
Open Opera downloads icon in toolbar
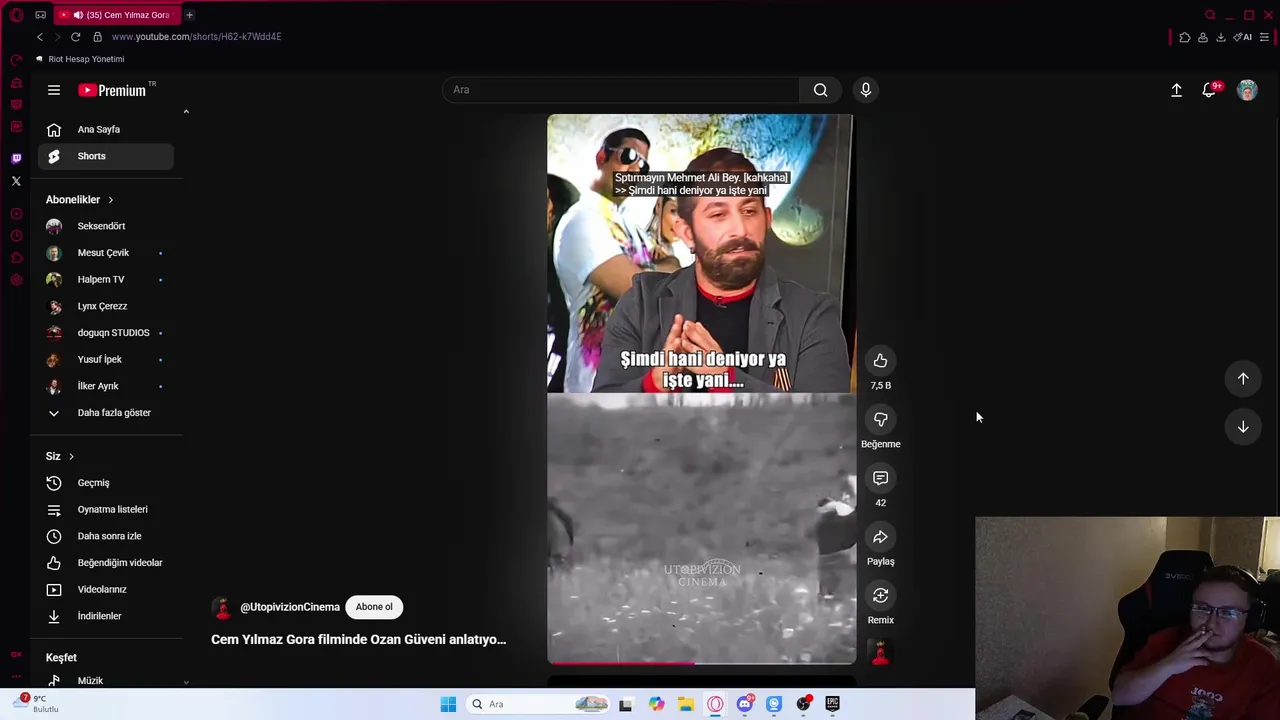click(1221, 37)
